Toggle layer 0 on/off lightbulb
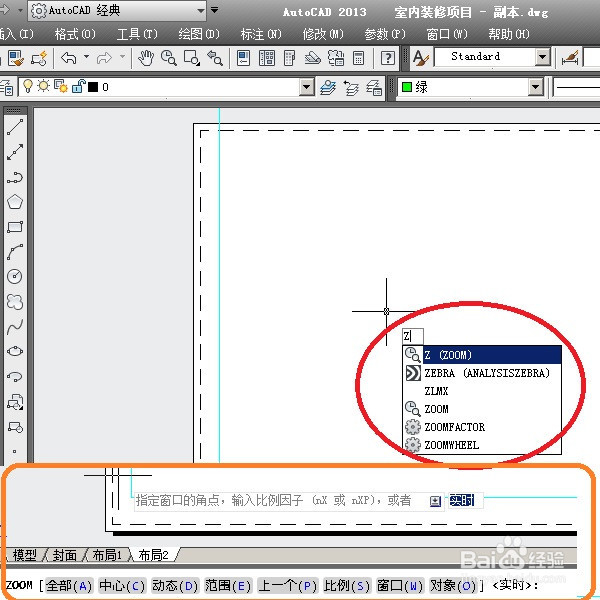The image size is (600, 600). click(28, 86)
